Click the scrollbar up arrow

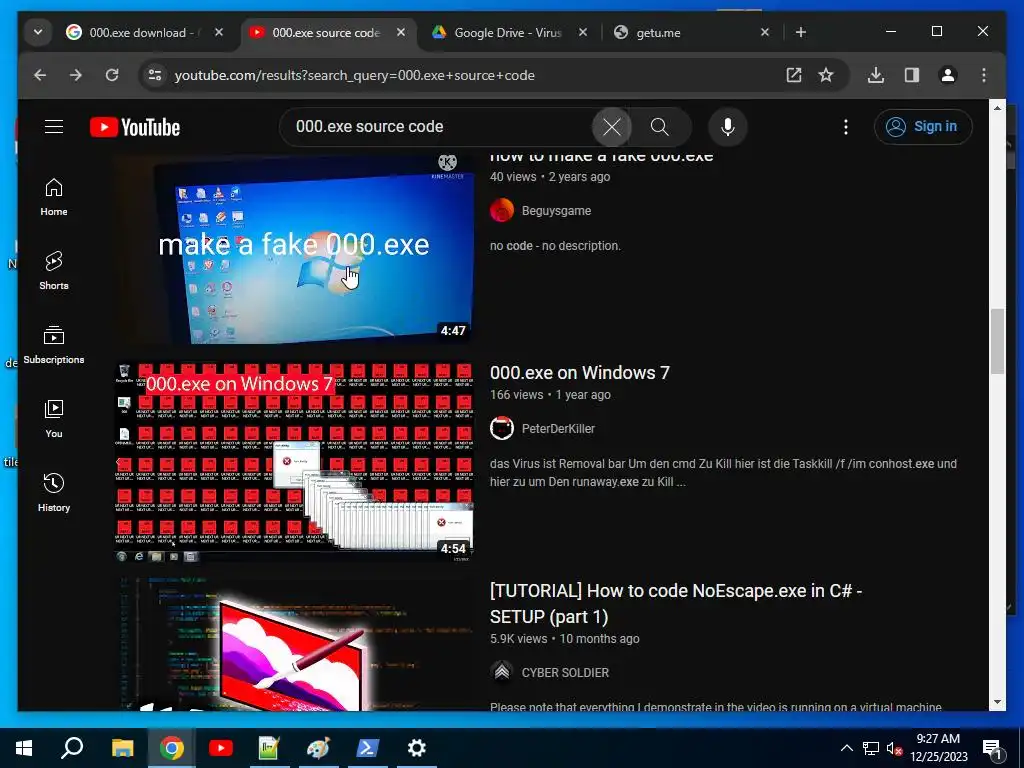pos(997,107)
